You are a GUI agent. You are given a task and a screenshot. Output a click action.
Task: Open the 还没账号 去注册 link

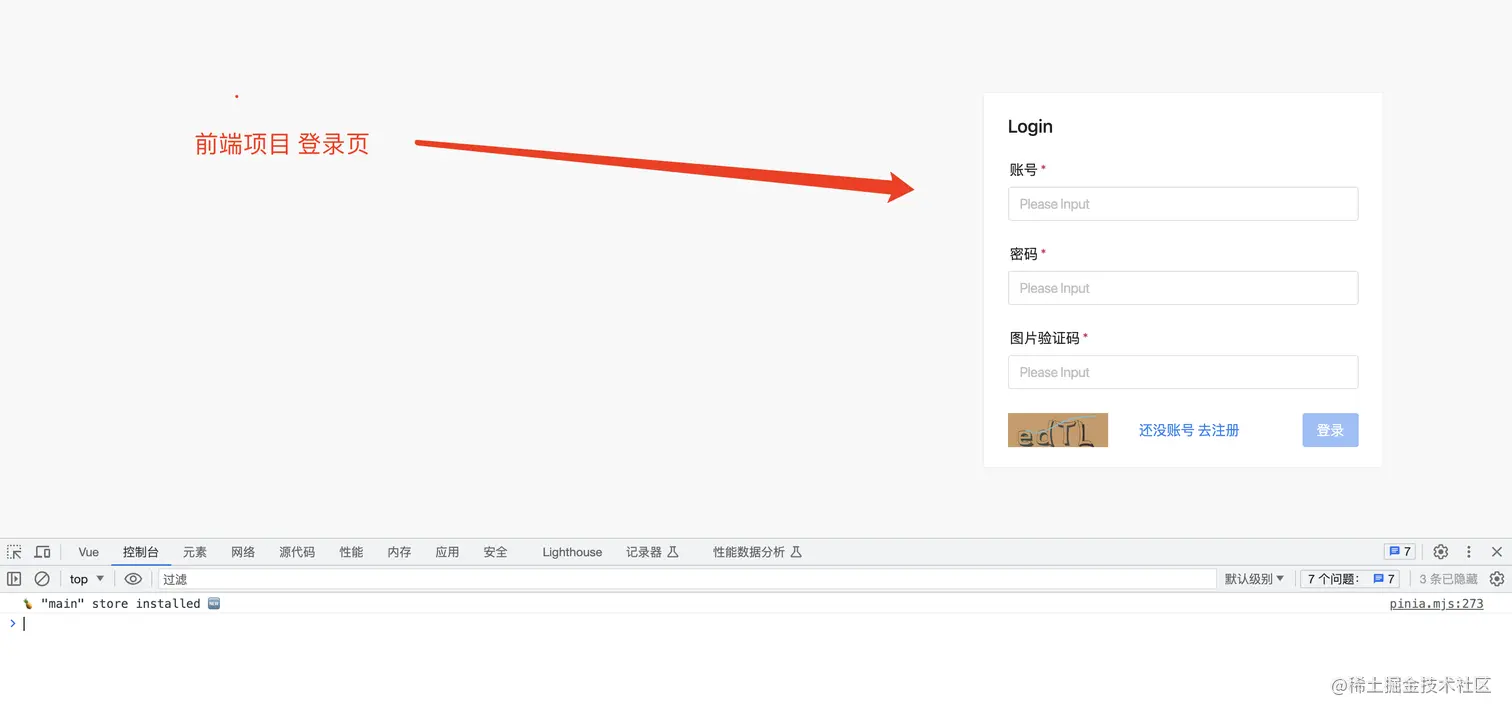[1189, 430]
